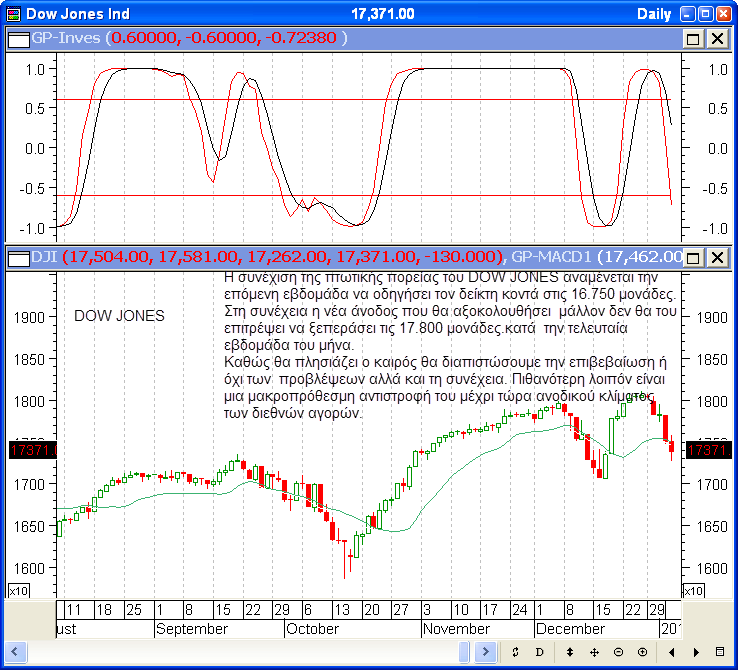Close the GP-Inves indicator pane

tap(717, 39)
